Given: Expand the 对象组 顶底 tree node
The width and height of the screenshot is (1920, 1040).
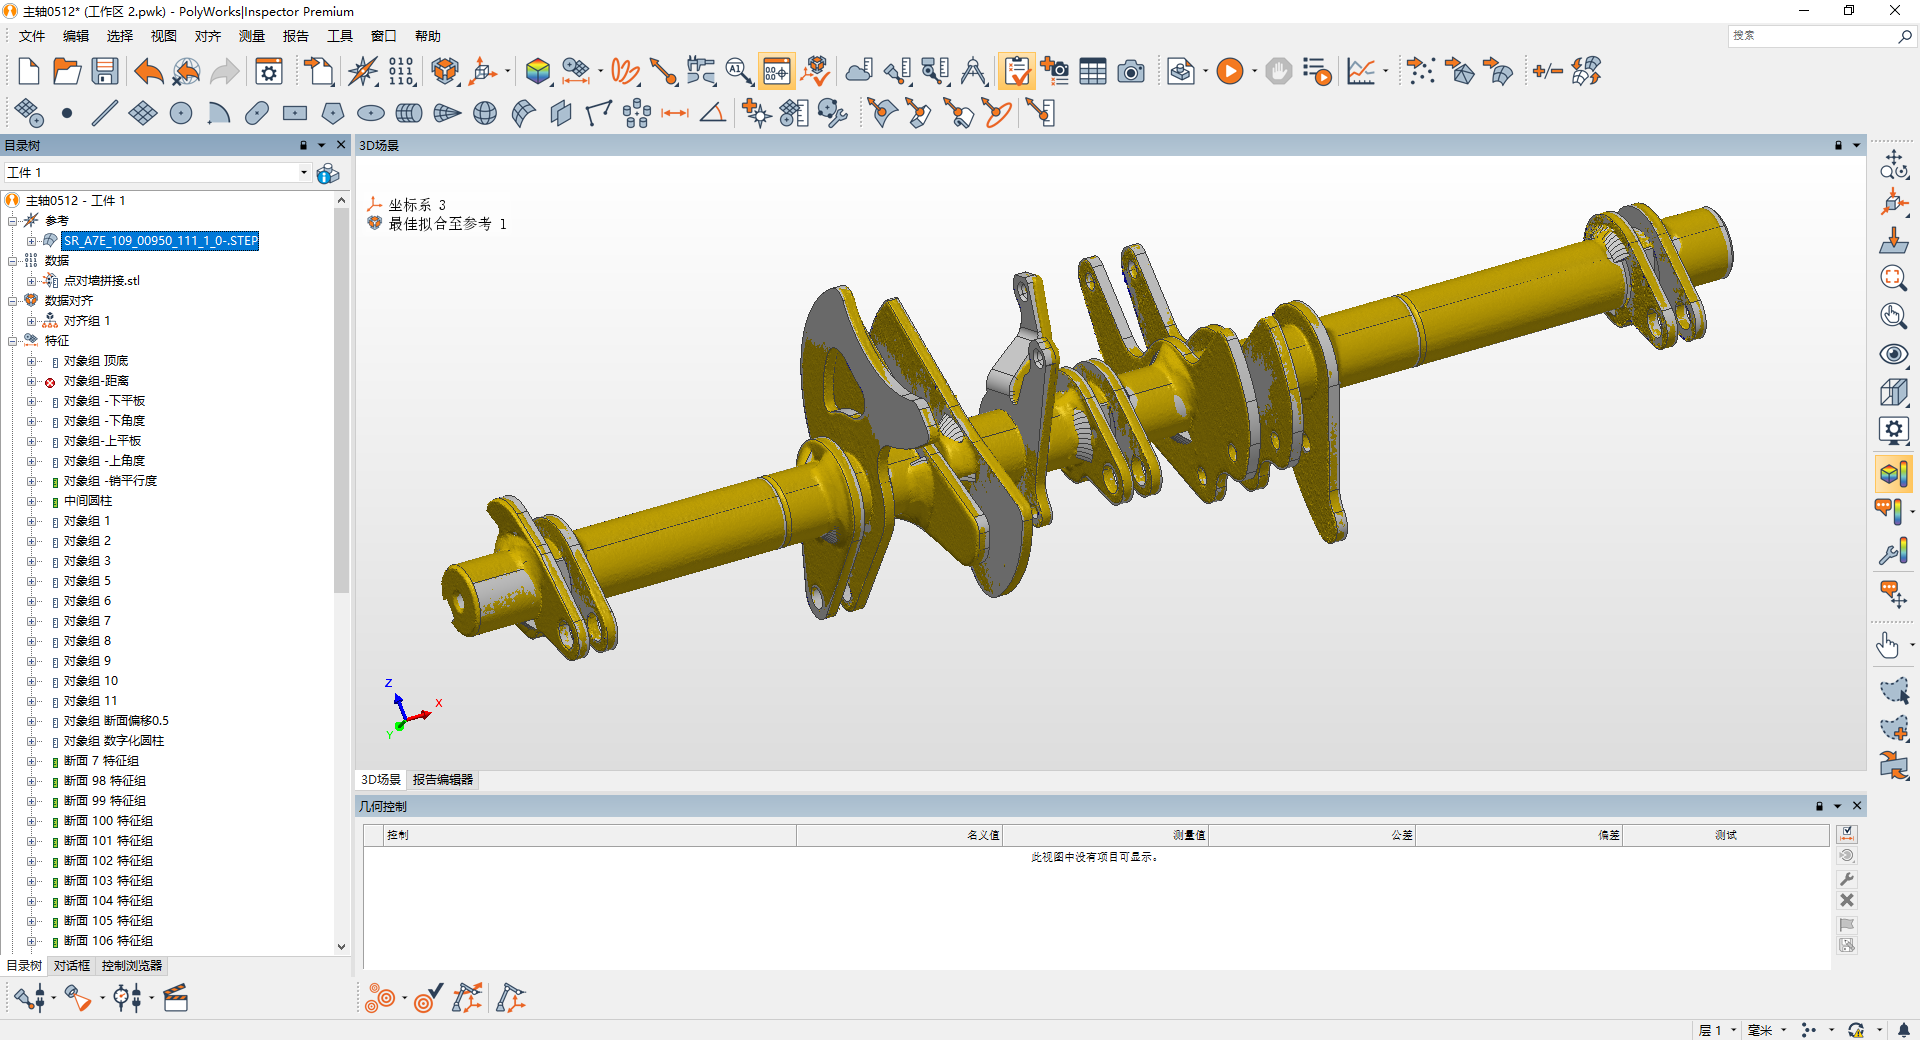Looking at the screenshot, I should click(31, 361).
